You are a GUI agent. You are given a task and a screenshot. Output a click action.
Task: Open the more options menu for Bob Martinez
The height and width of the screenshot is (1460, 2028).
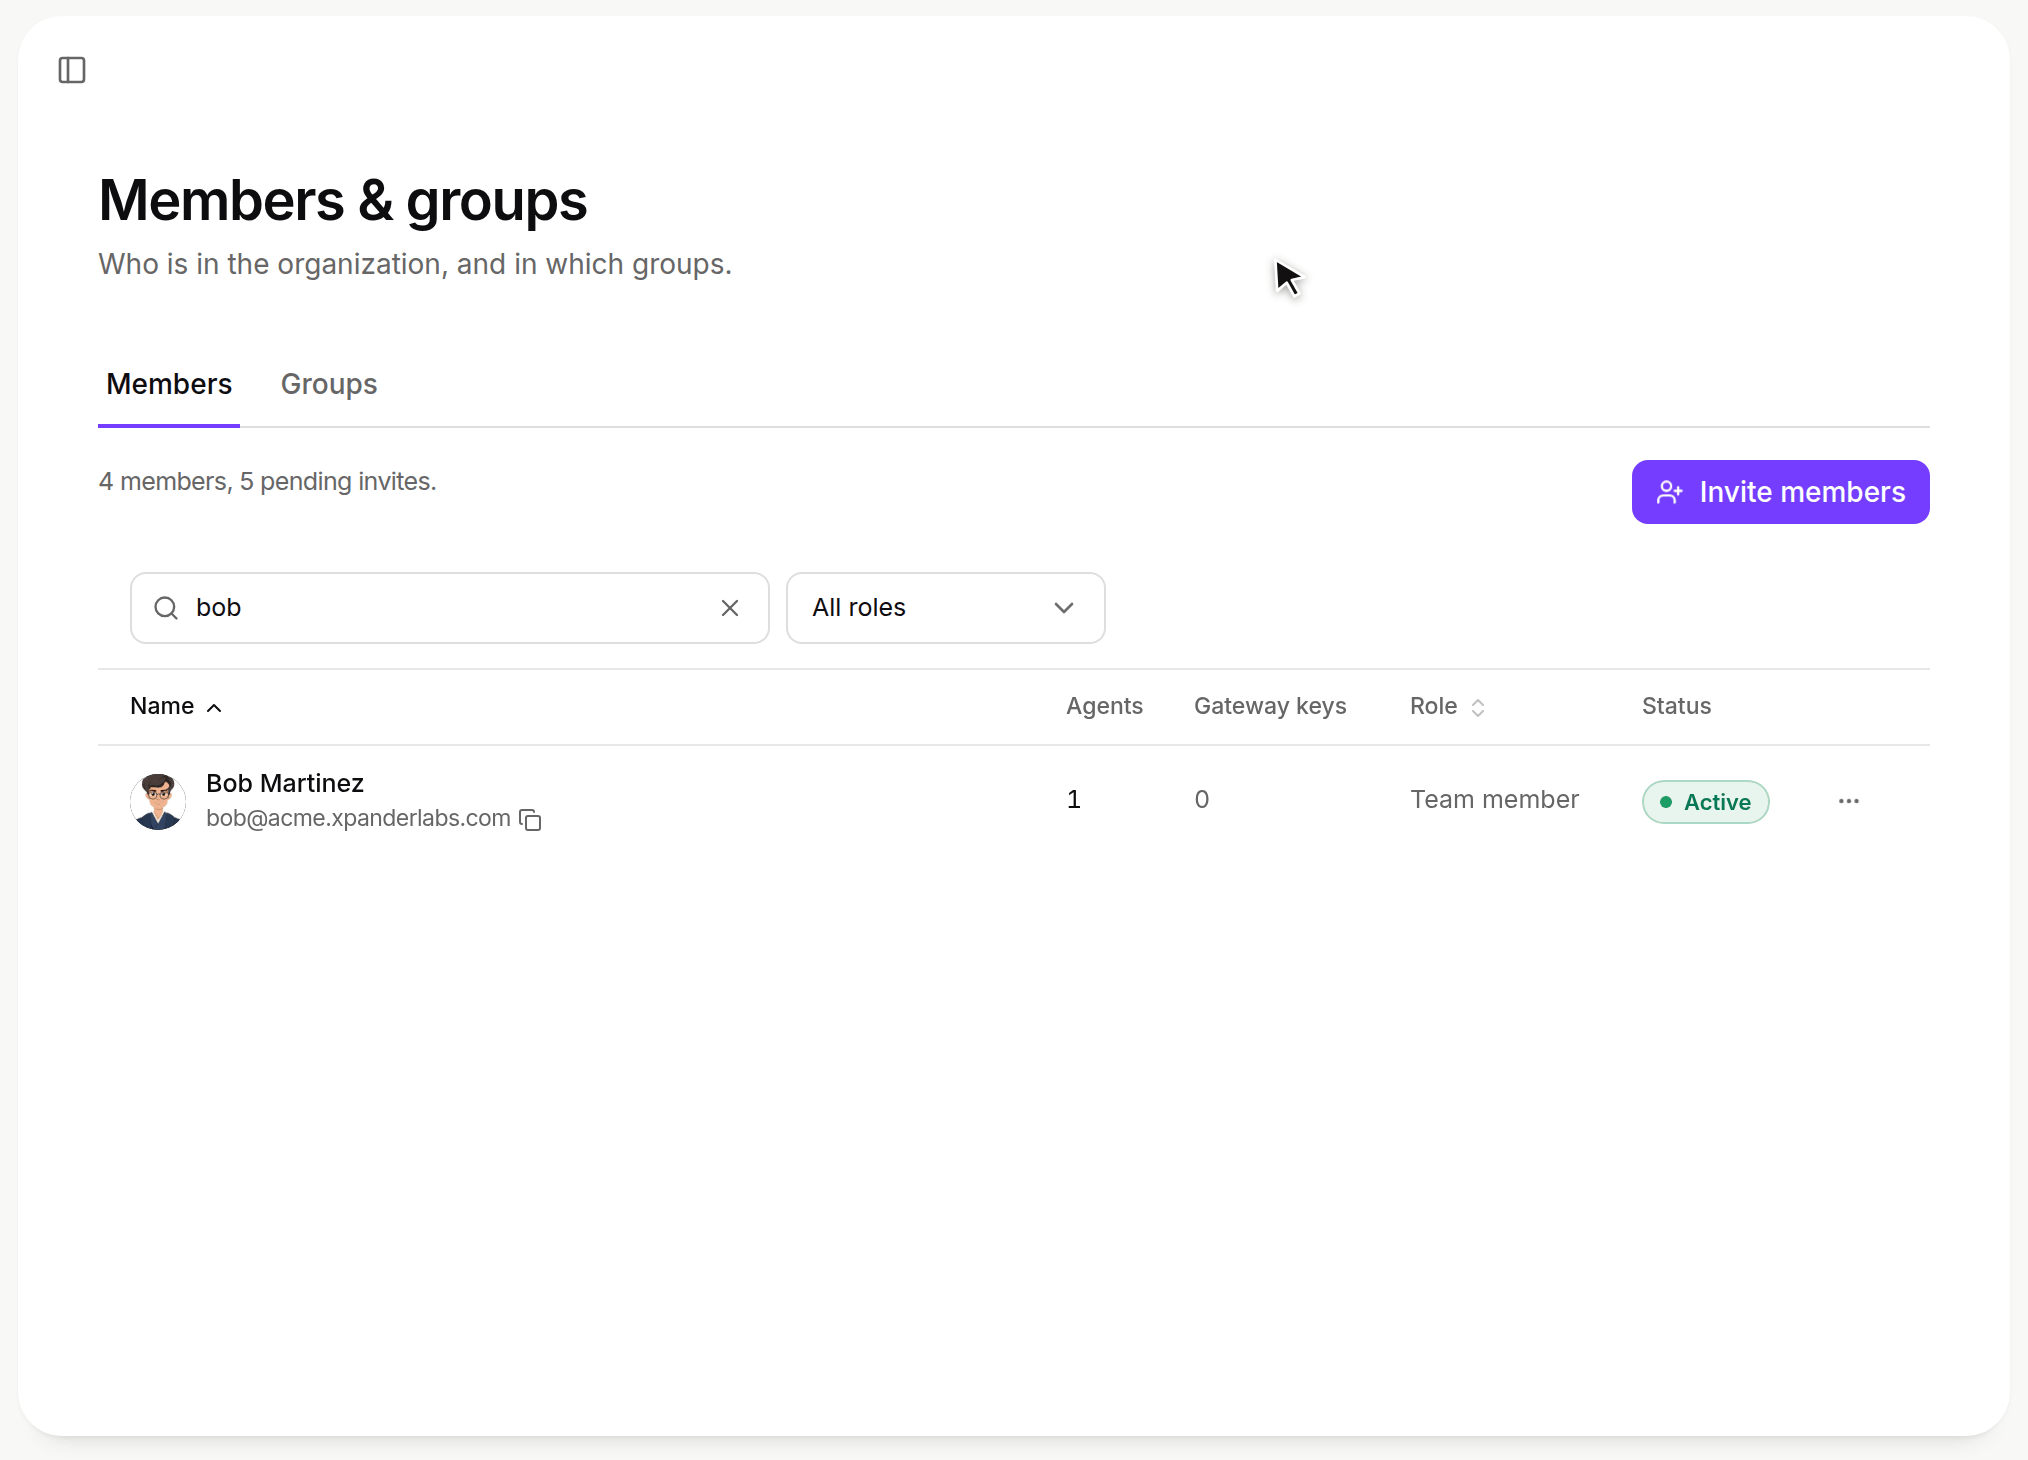[1849, 801]
